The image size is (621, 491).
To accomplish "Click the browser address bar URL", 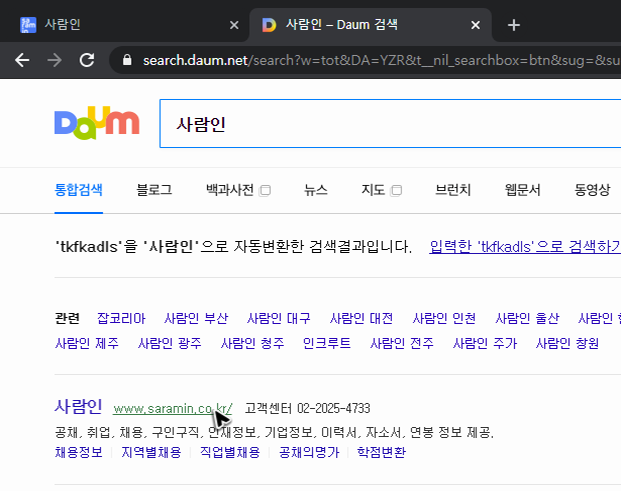I will pyautogui.click(x=381, y=60).
